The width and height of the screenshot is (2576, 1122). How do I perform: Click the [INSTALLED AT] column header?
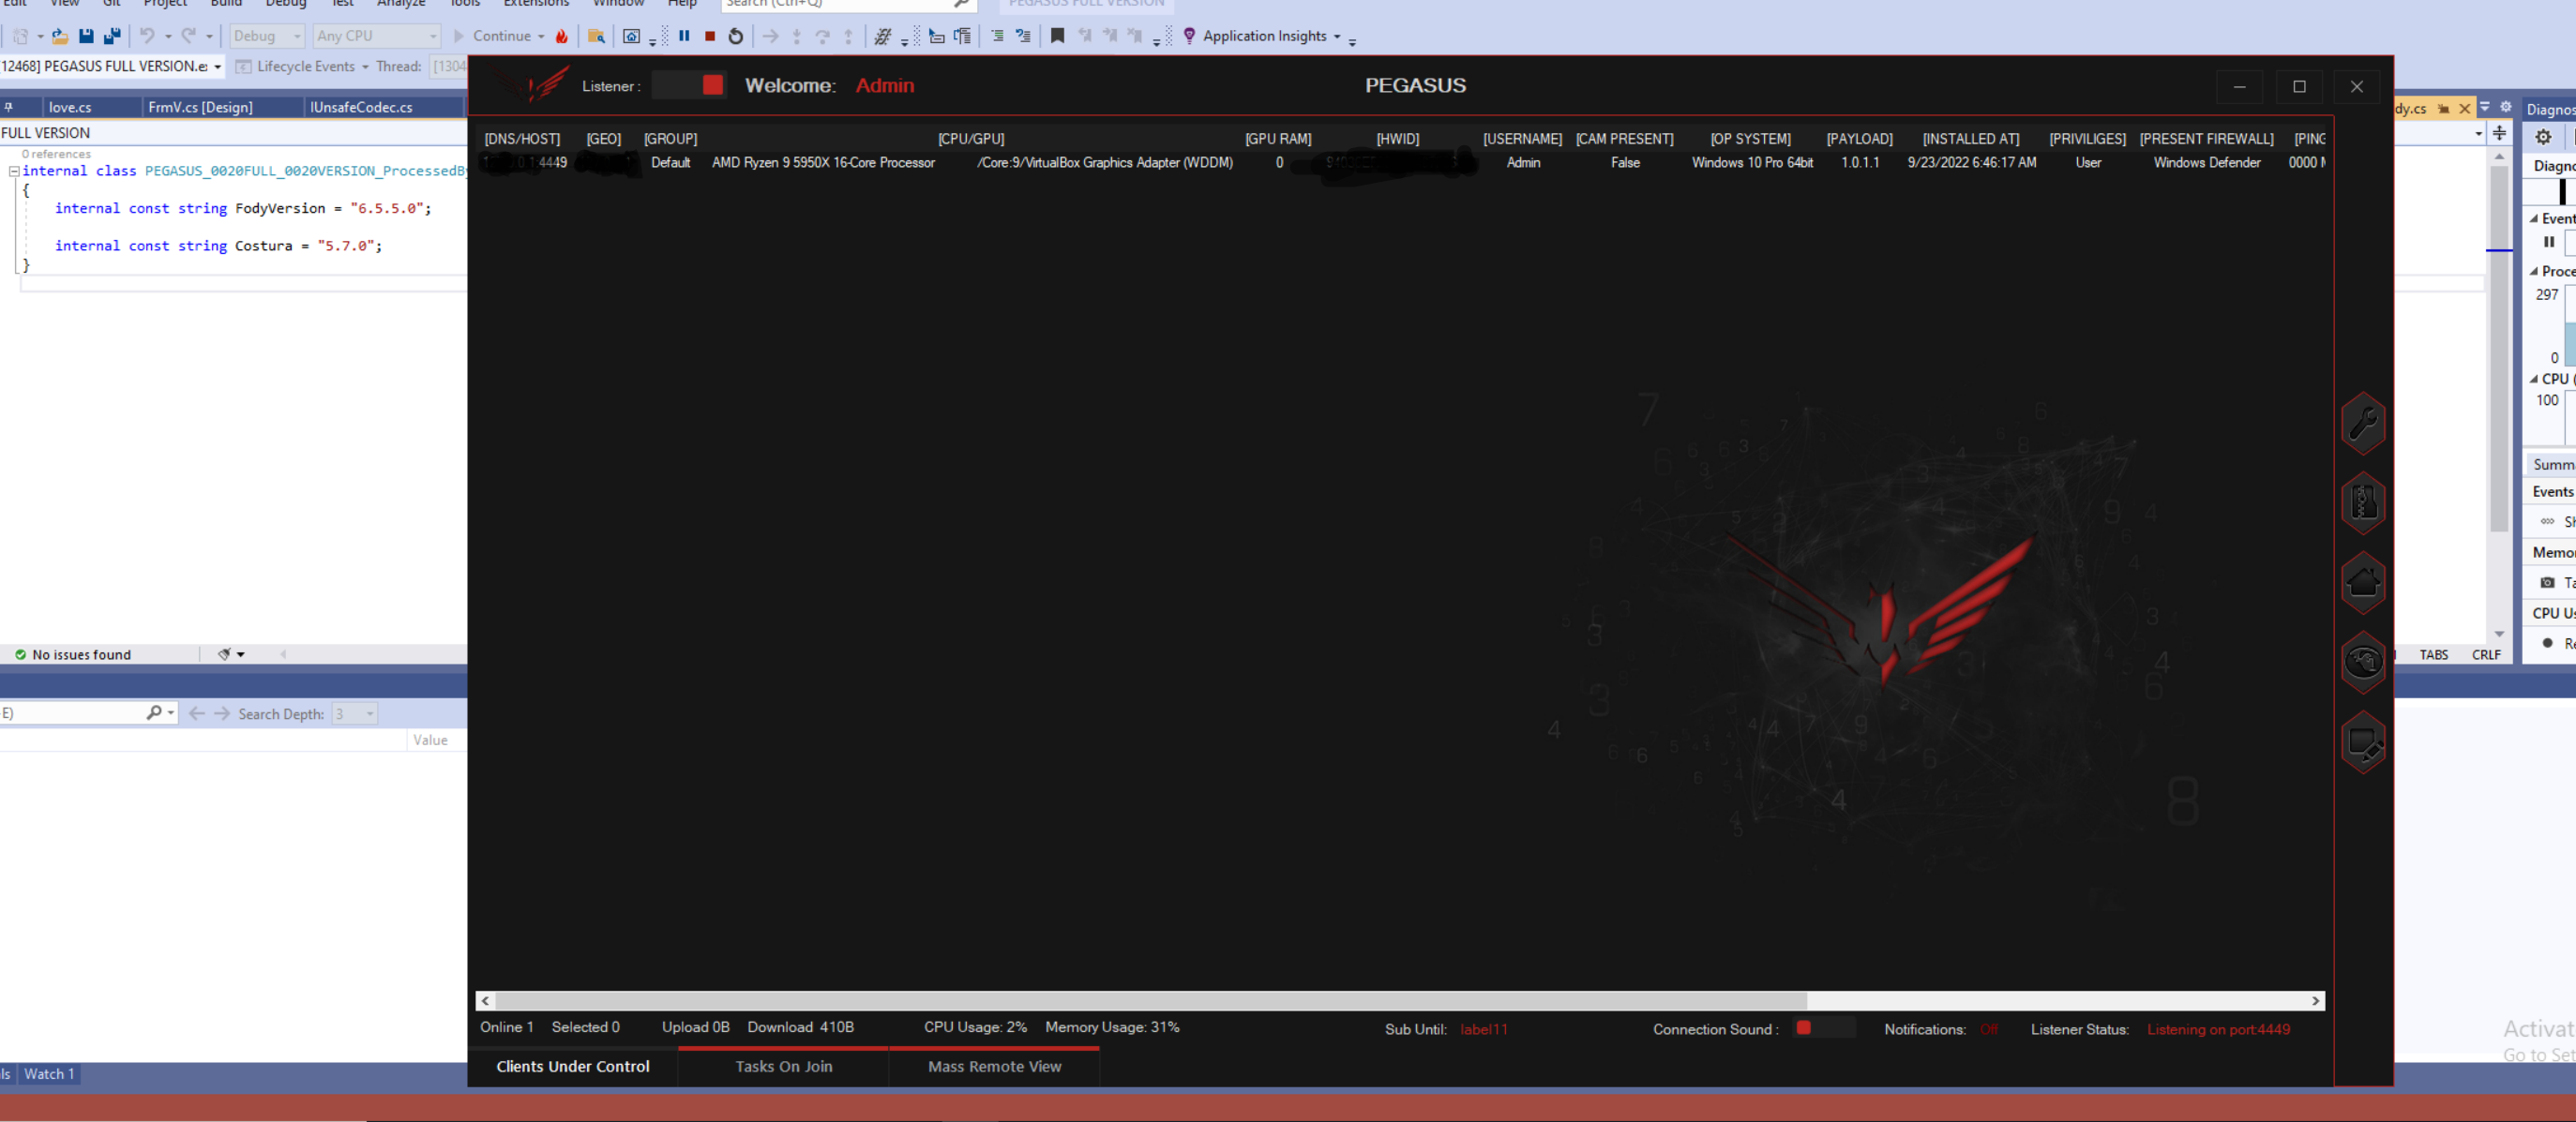coord(1971,139)
